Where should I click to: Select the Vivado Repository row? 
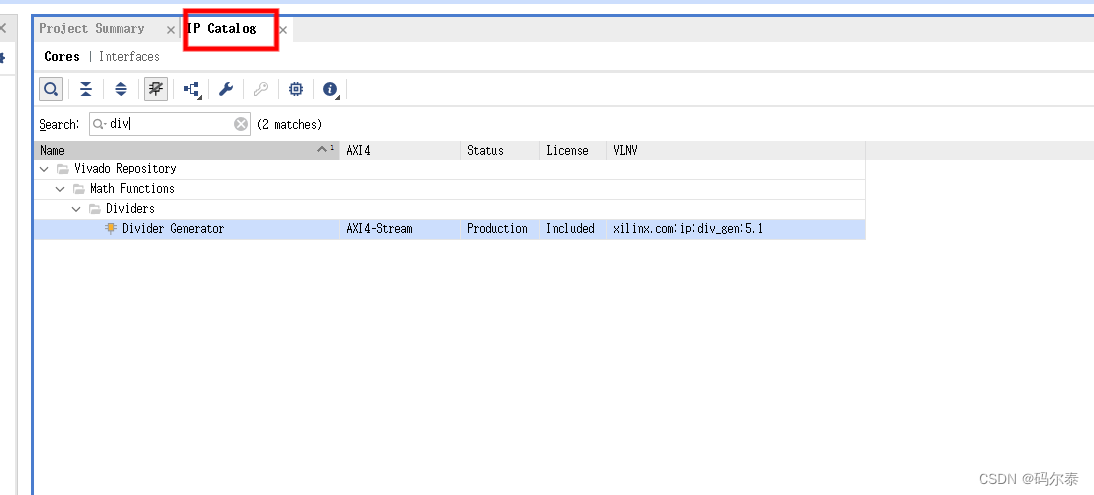click(450, 169)
